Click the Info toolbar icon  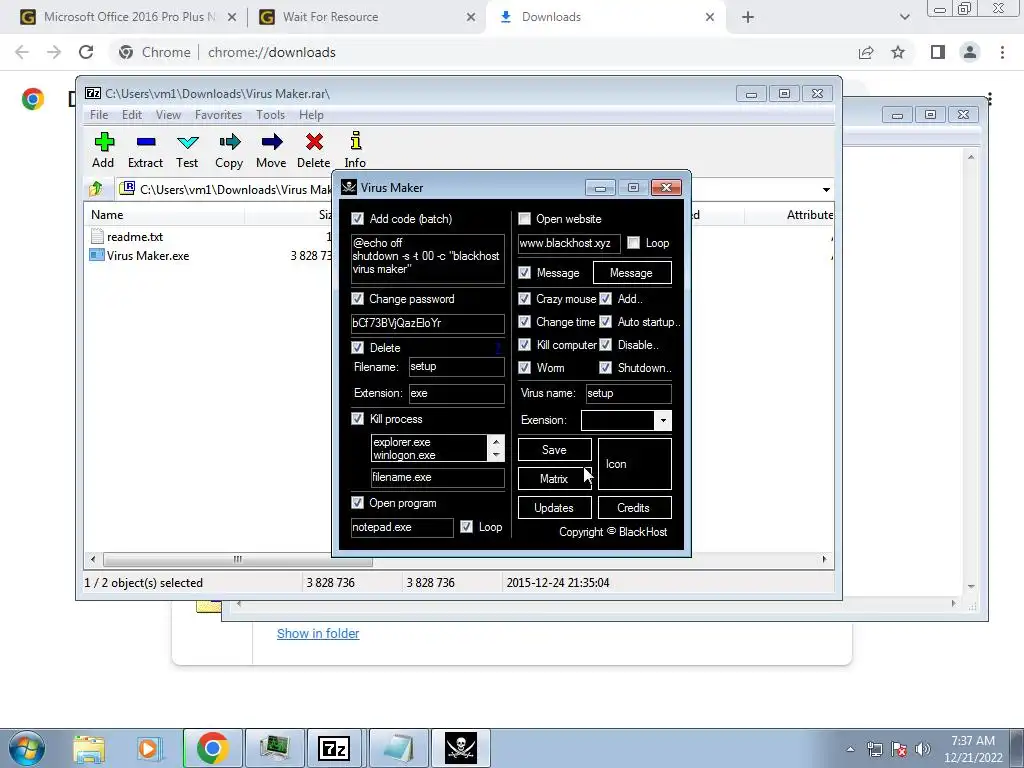click(x=355, y=141)
